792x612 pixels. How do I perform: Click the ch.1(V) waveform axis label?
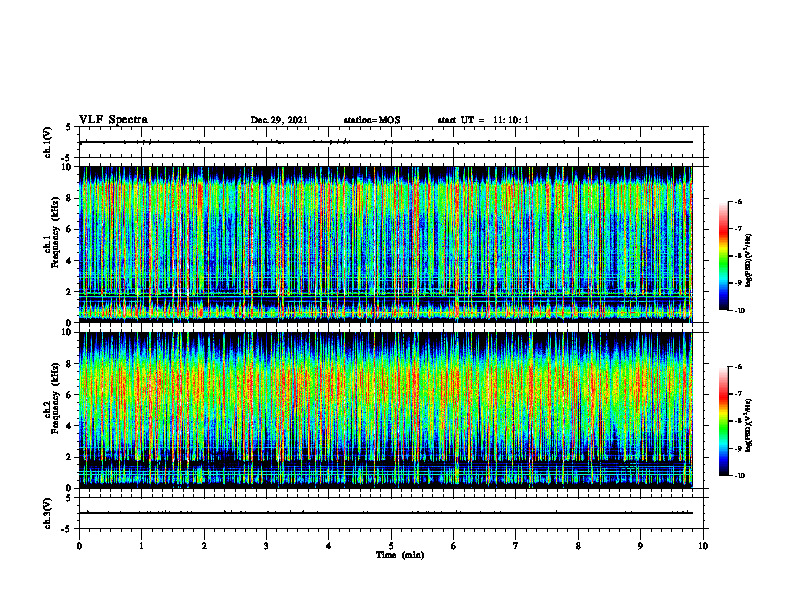(48, 142)
